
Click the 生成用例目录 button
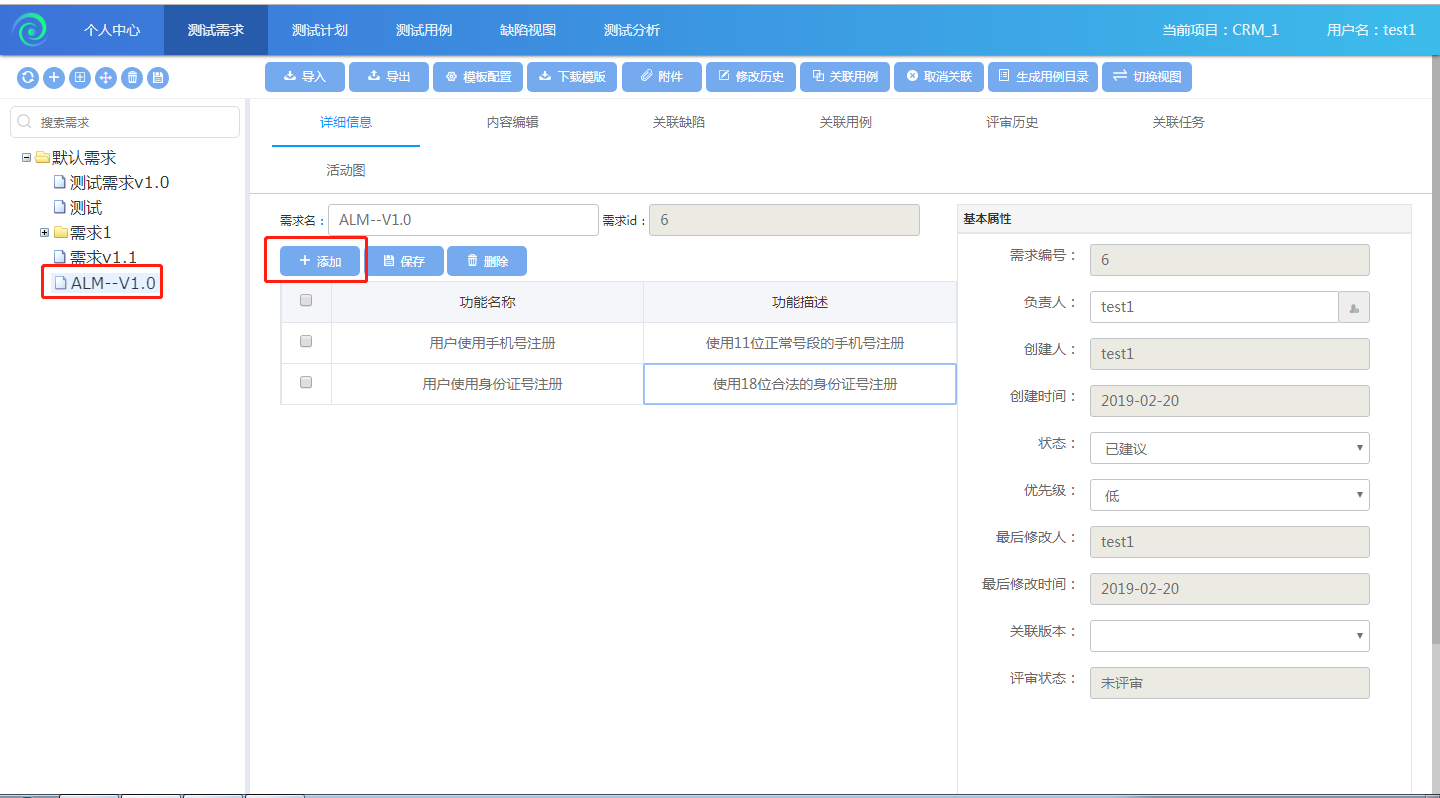coord(1043,77)
